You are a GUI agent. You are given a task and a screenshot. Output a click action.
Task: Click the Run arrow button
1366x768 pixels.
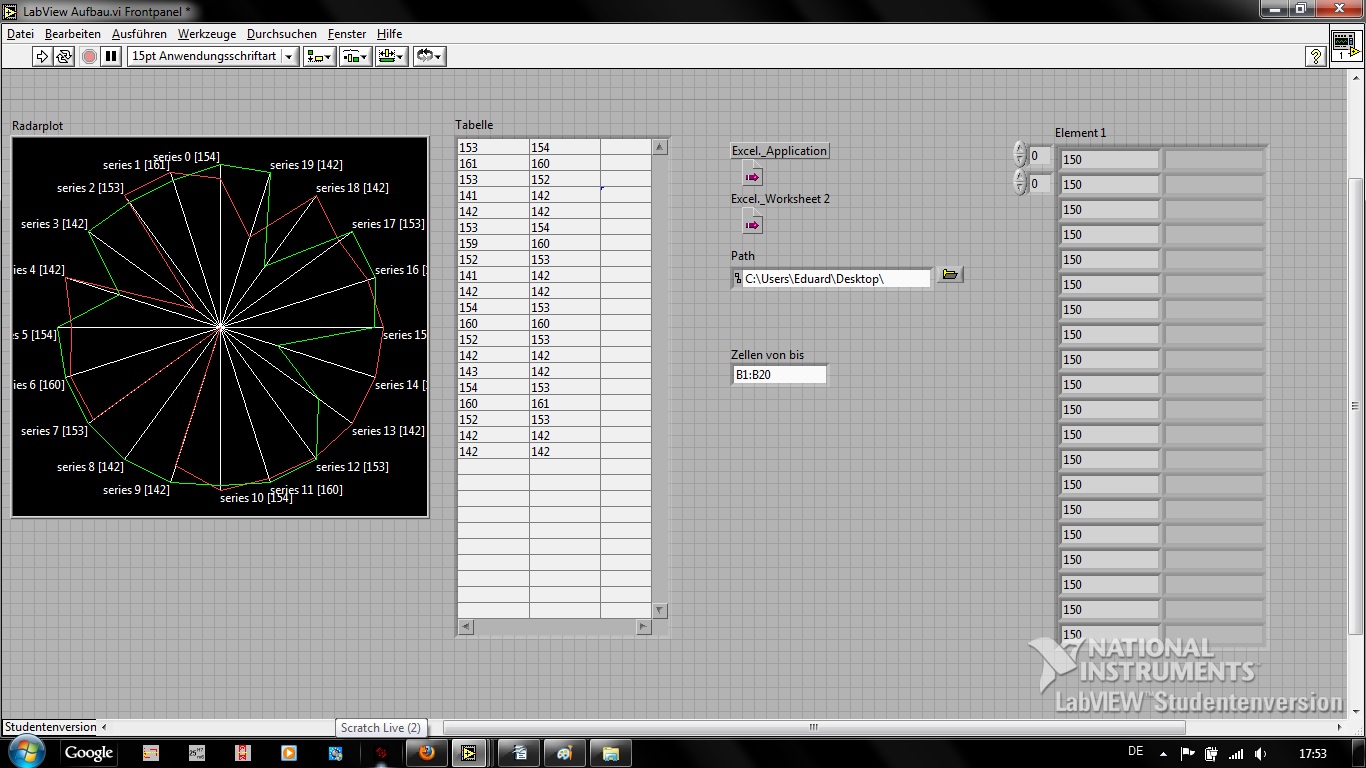point(42,57)
